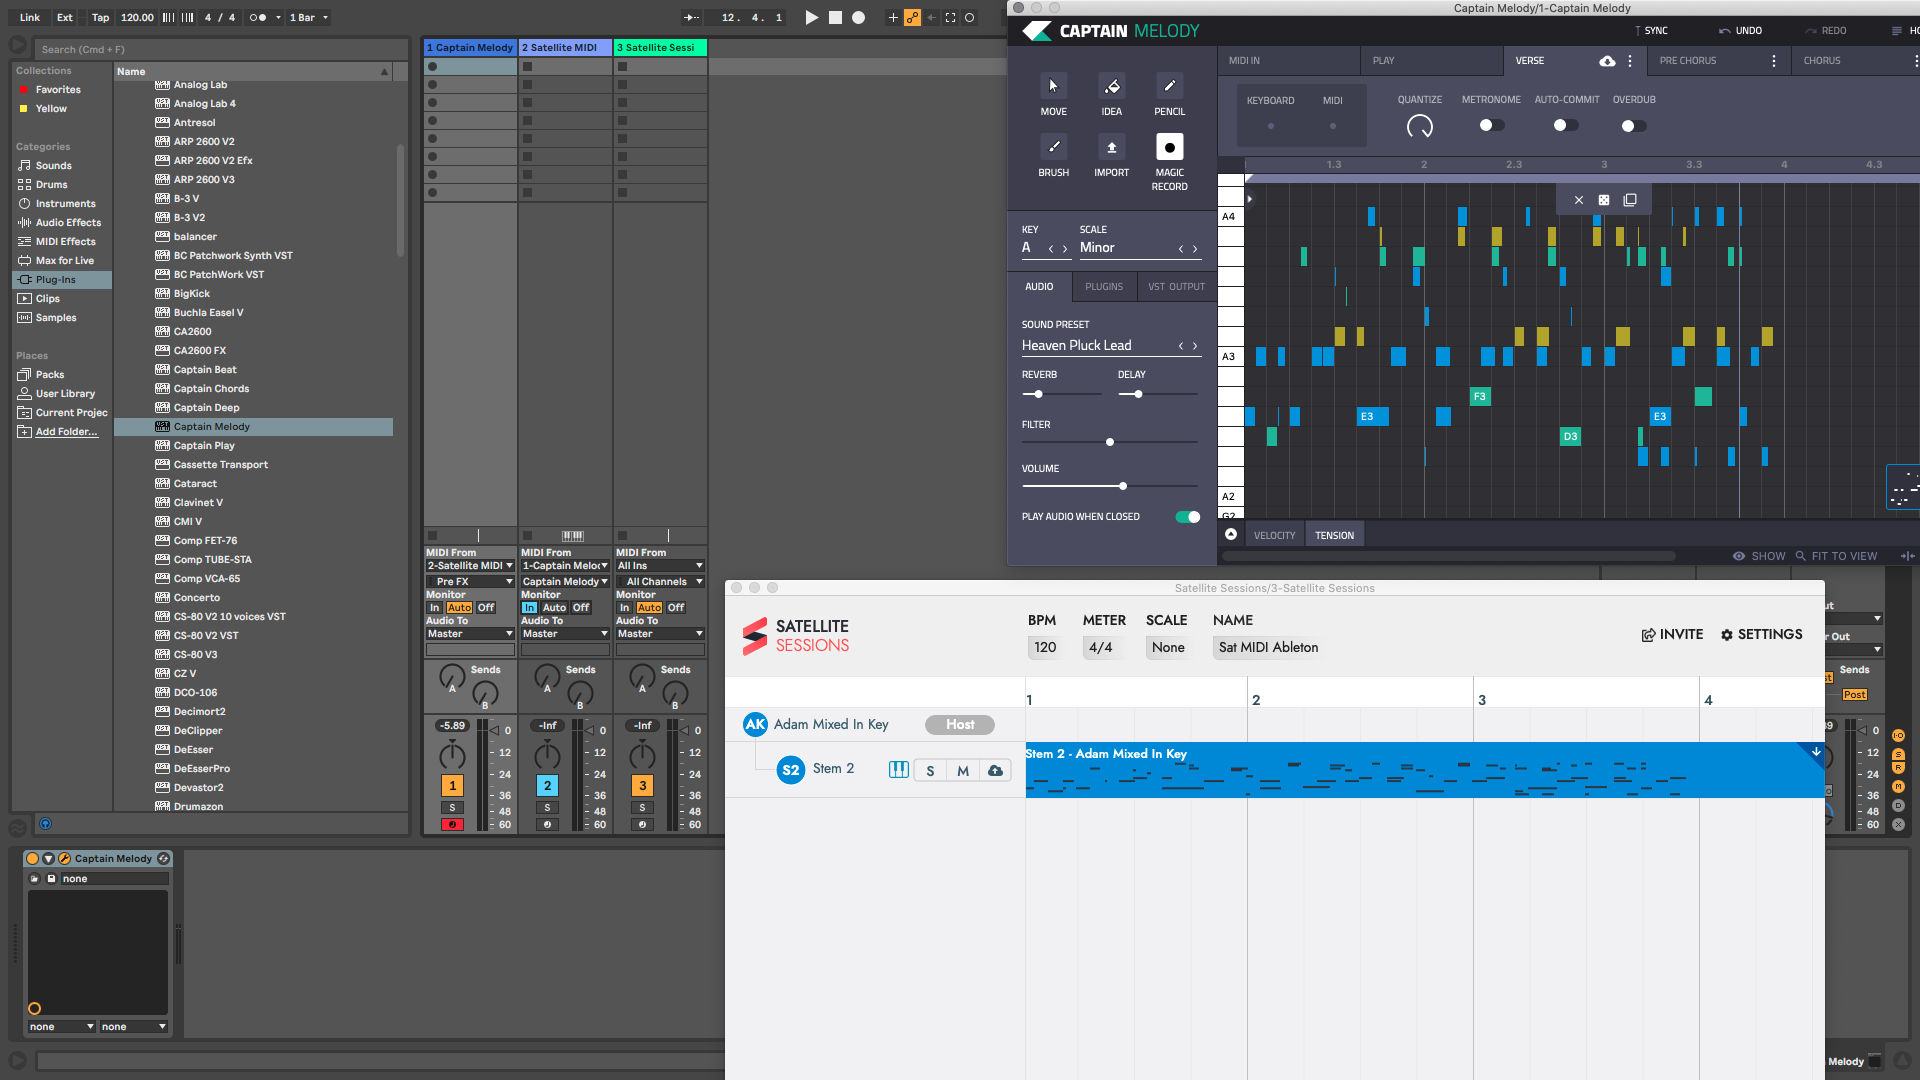This screenshot has width=1920, height=1080.
Task: Switch to the Velocity tab
Action: point(1274,536)
